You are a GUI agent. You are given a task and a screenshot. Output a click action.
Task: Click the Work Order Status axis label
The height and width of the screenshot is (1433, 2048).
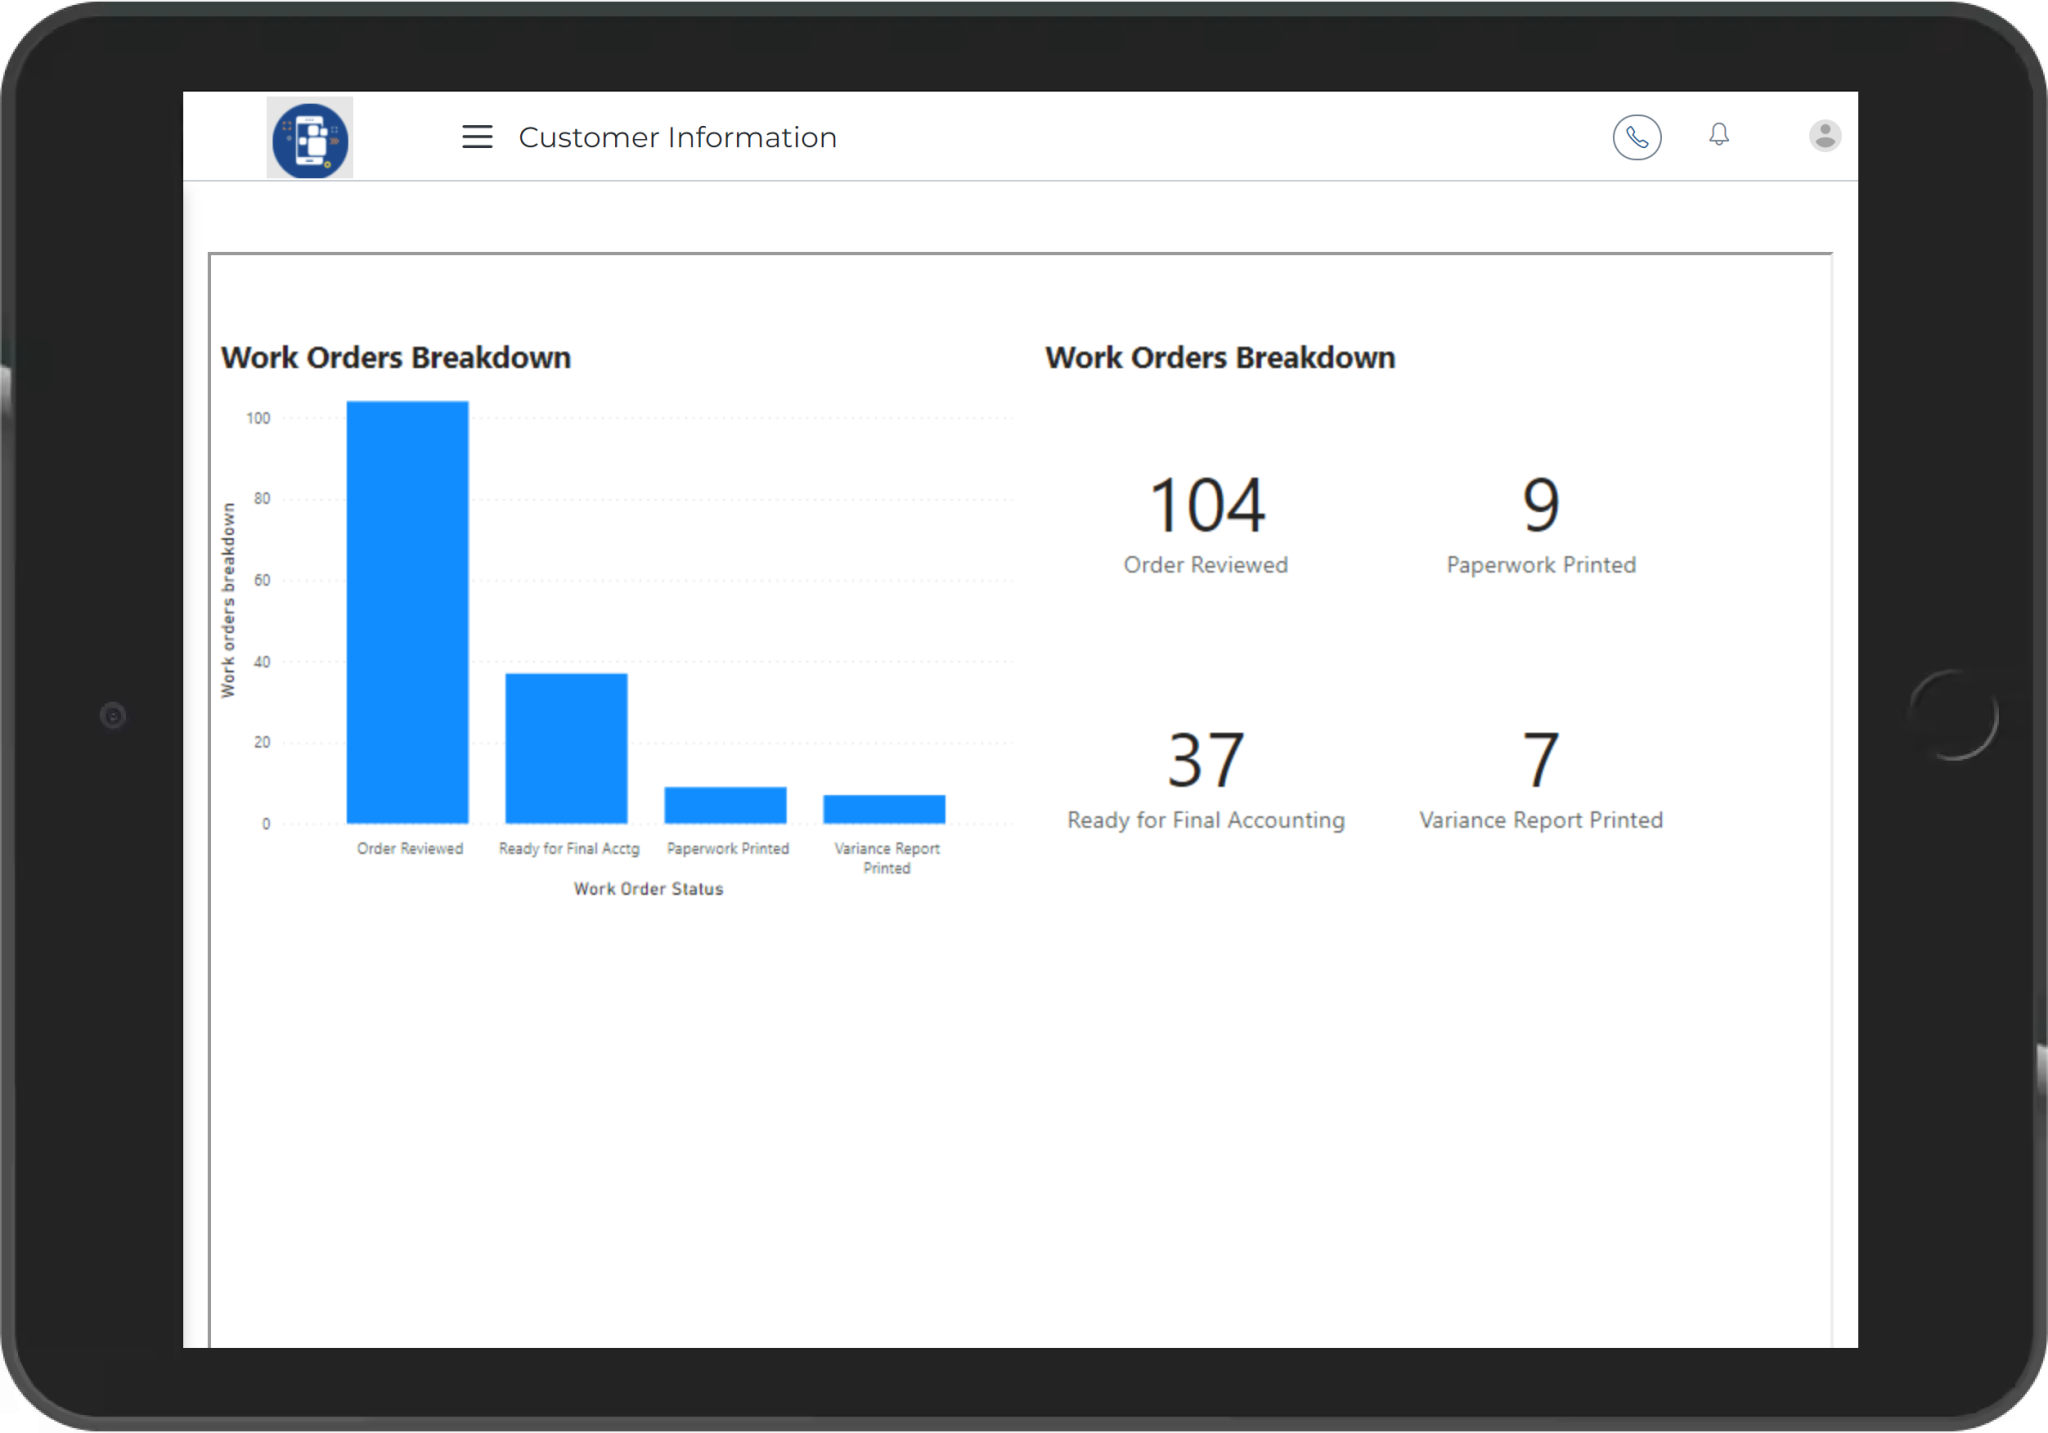(648, 888)
